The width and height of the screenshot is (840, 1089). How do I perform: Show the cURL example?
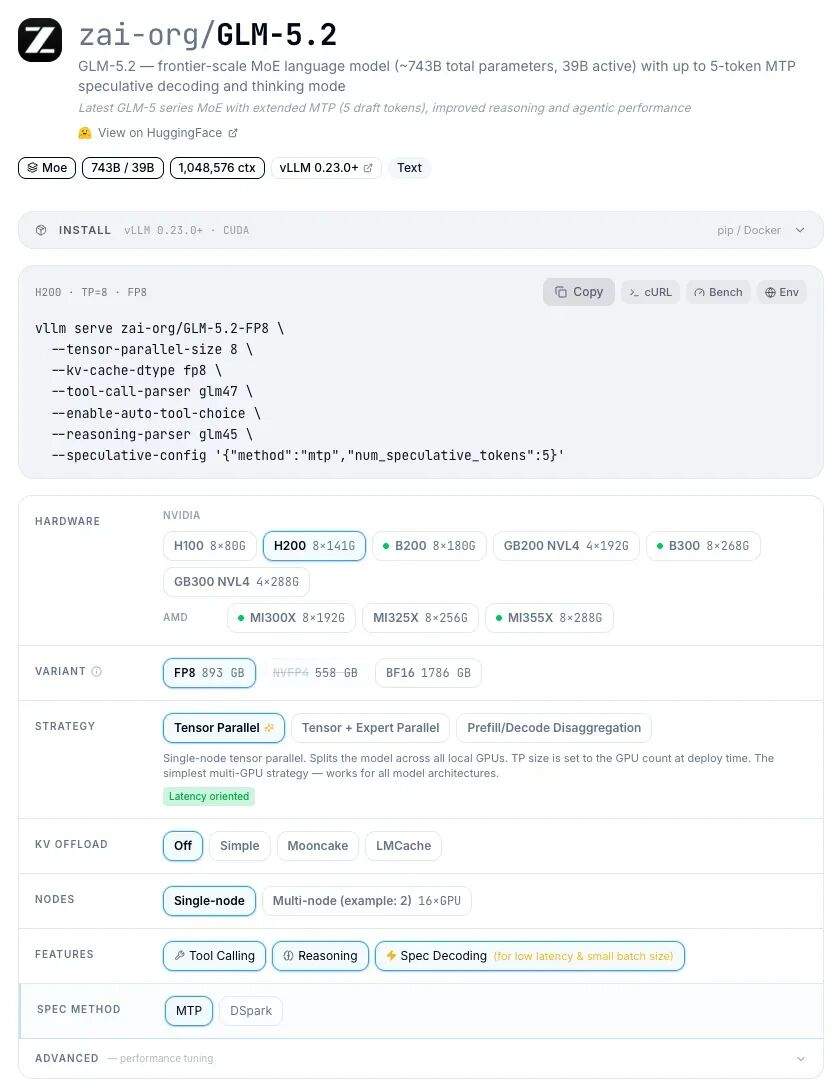(x=650, y=292)
